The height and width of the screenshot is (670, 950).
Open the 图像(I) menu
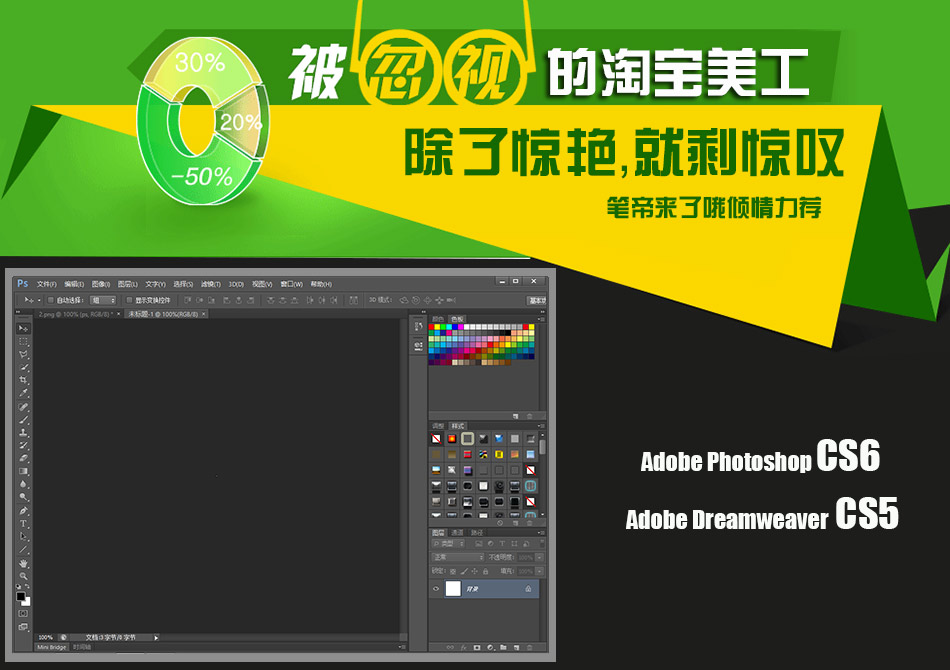click(x=101, y=284)
